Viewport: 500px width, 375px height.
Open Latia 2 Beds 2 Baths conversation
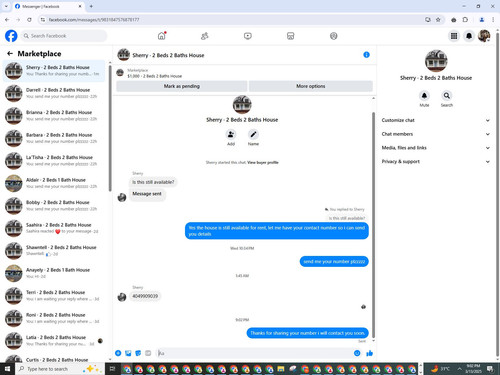point(54,341)
